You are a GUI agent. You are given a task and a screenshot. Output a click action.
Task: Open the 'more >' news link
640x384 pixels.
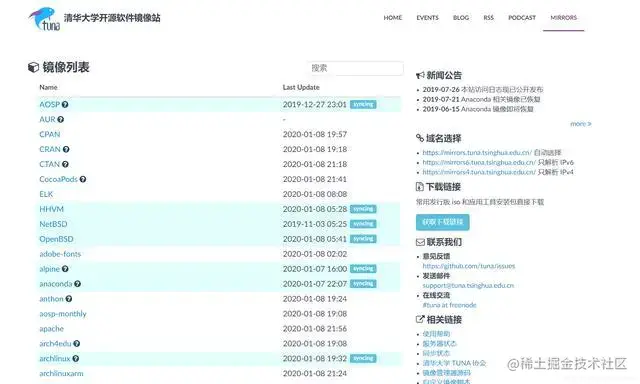[580, 124]
